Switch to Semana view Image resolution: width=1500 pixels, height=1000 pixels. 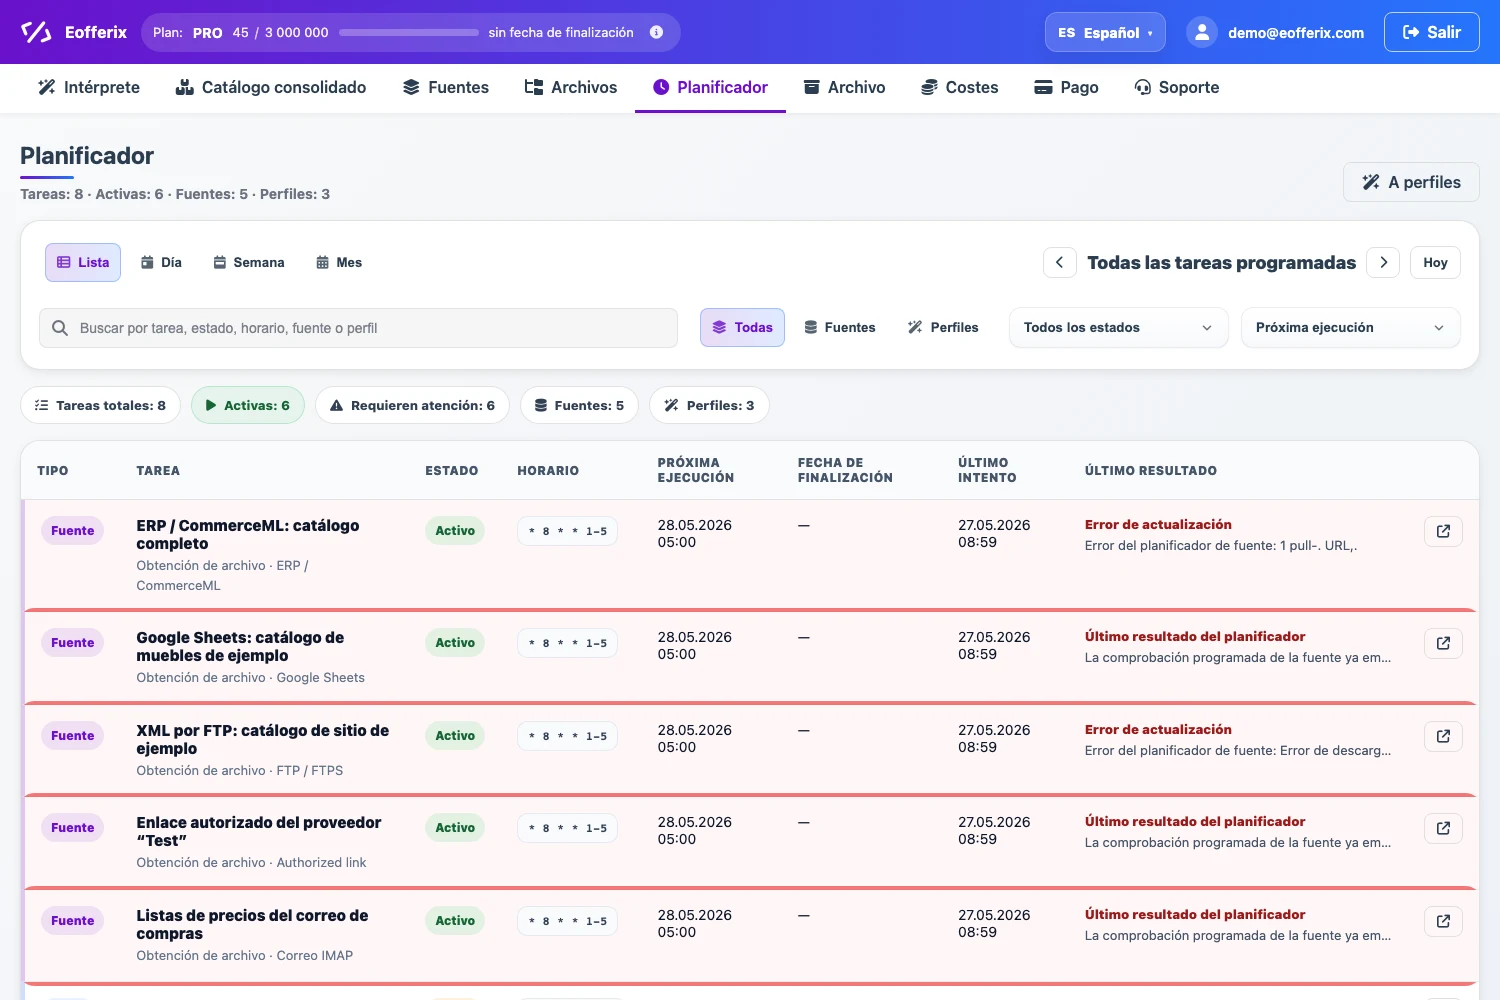pyautogui.click(x=249, y=262)
